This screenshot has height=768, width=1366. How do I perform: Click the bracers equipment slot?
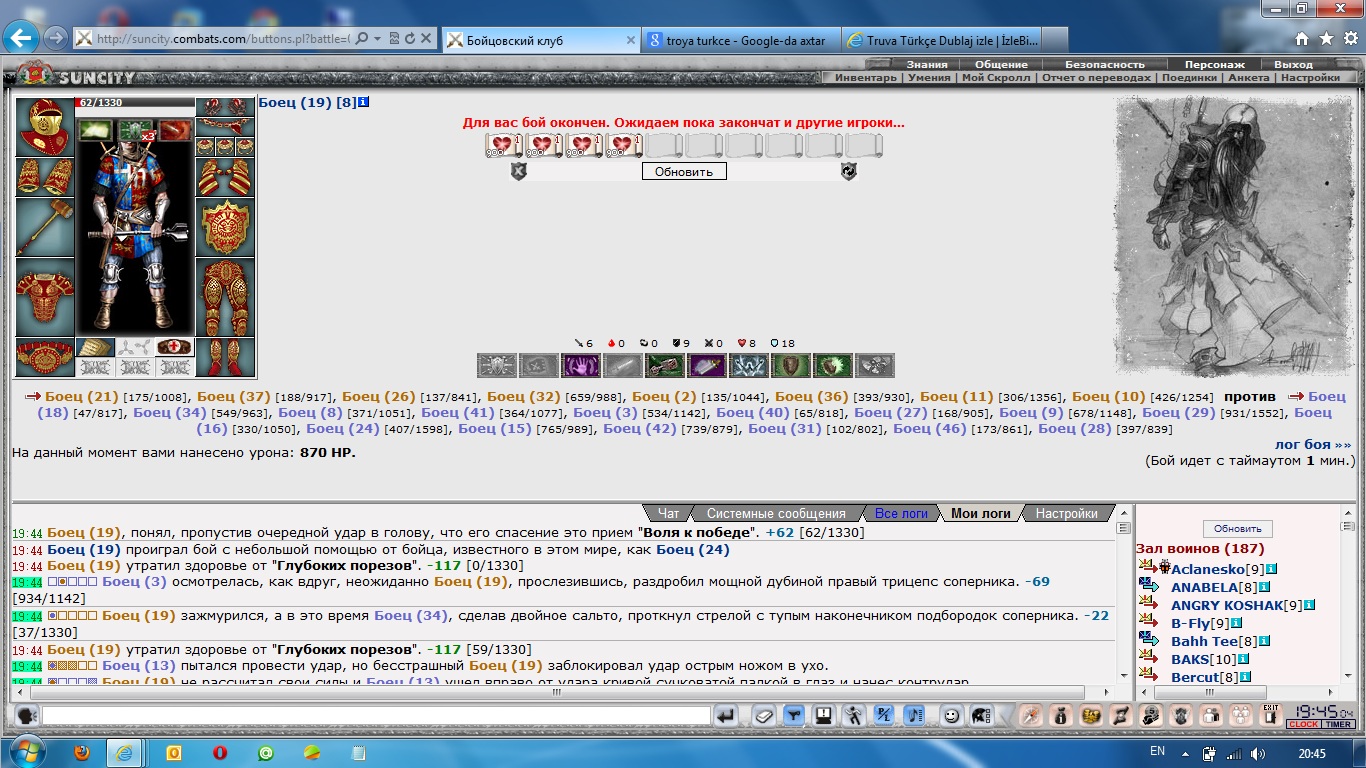coord(45,177)
